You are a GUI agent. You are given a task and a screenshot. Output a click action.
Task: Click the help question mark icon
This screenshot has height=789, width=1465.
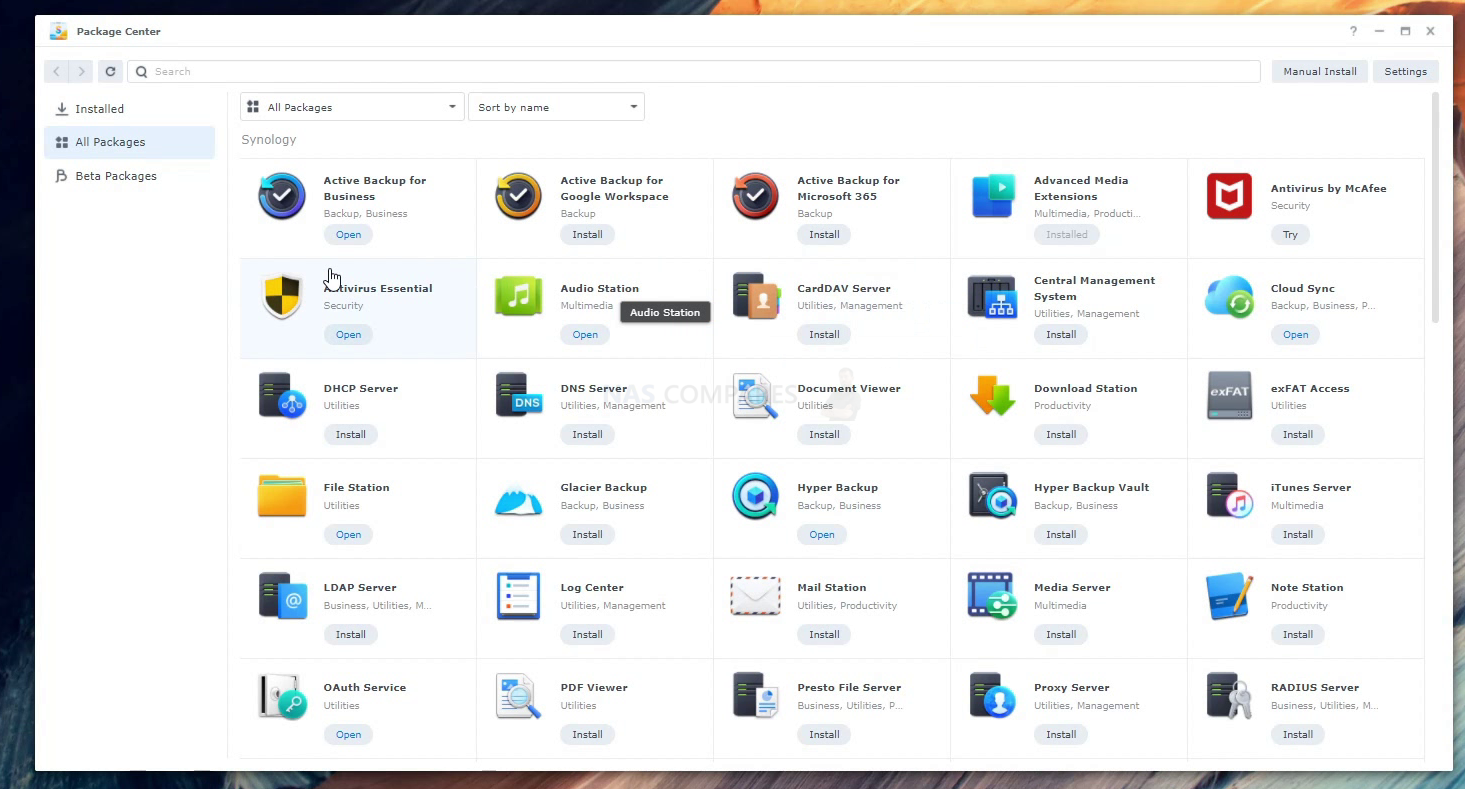1354,31
